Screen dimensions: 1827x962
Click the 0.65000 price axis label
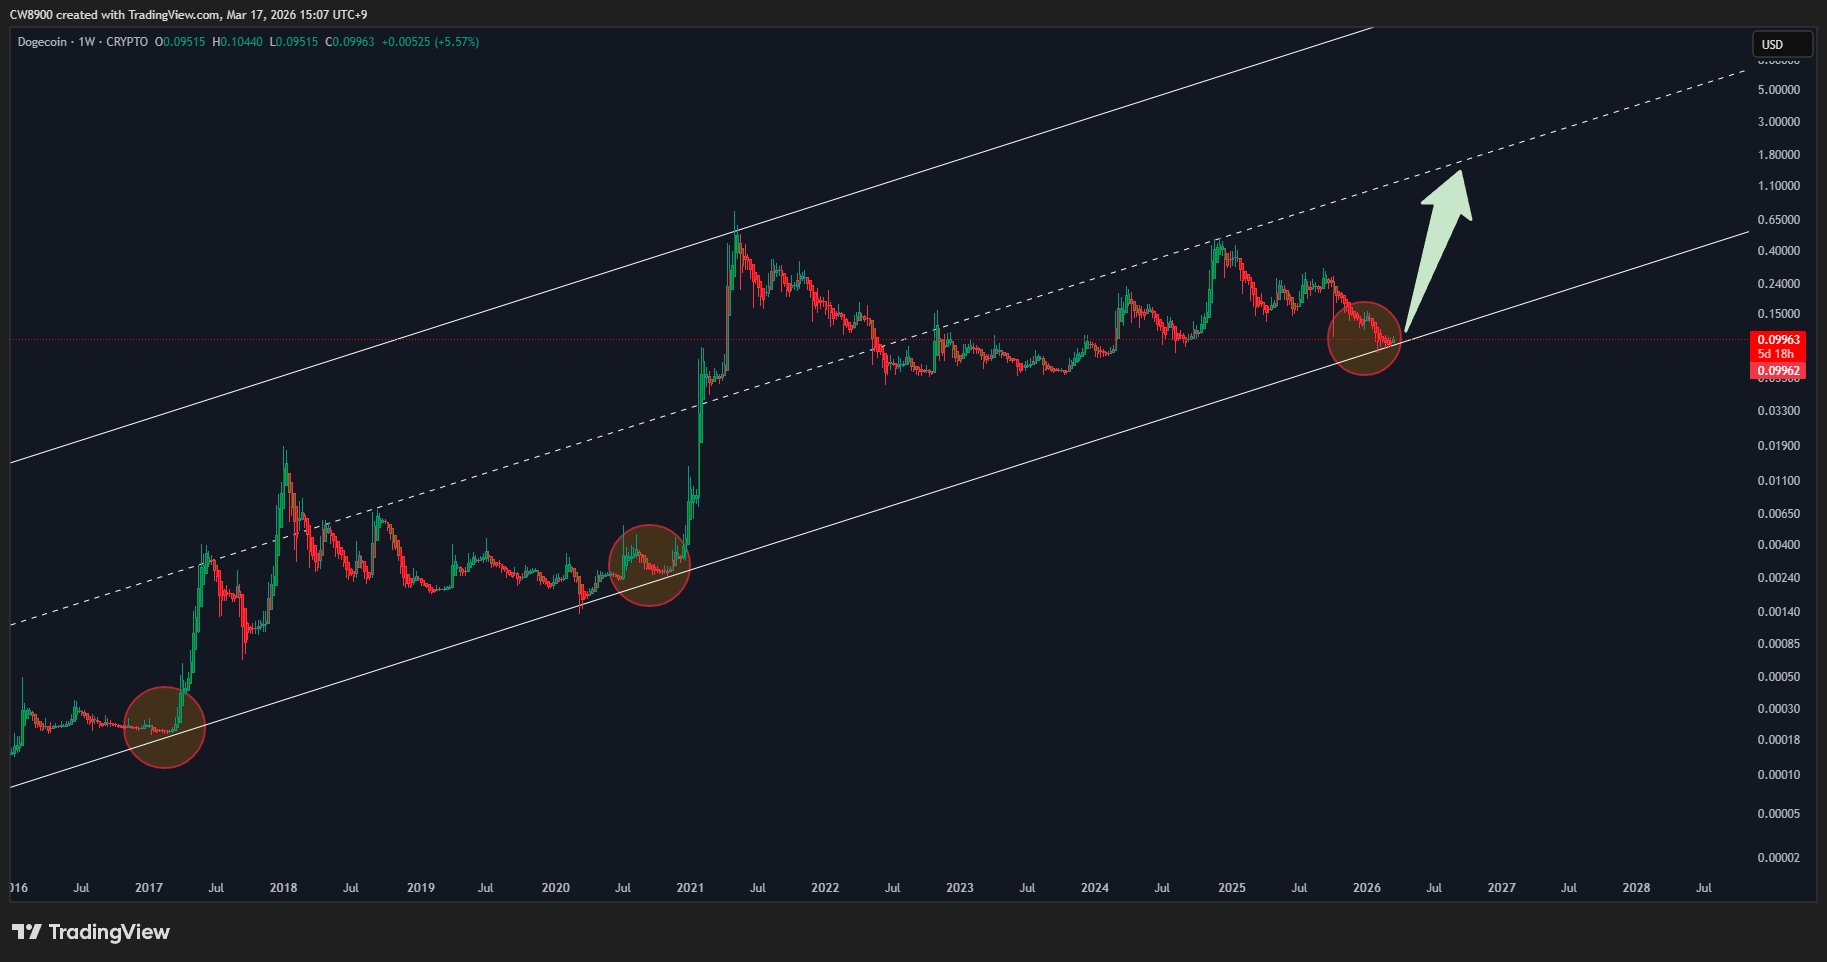point(1779,220)
